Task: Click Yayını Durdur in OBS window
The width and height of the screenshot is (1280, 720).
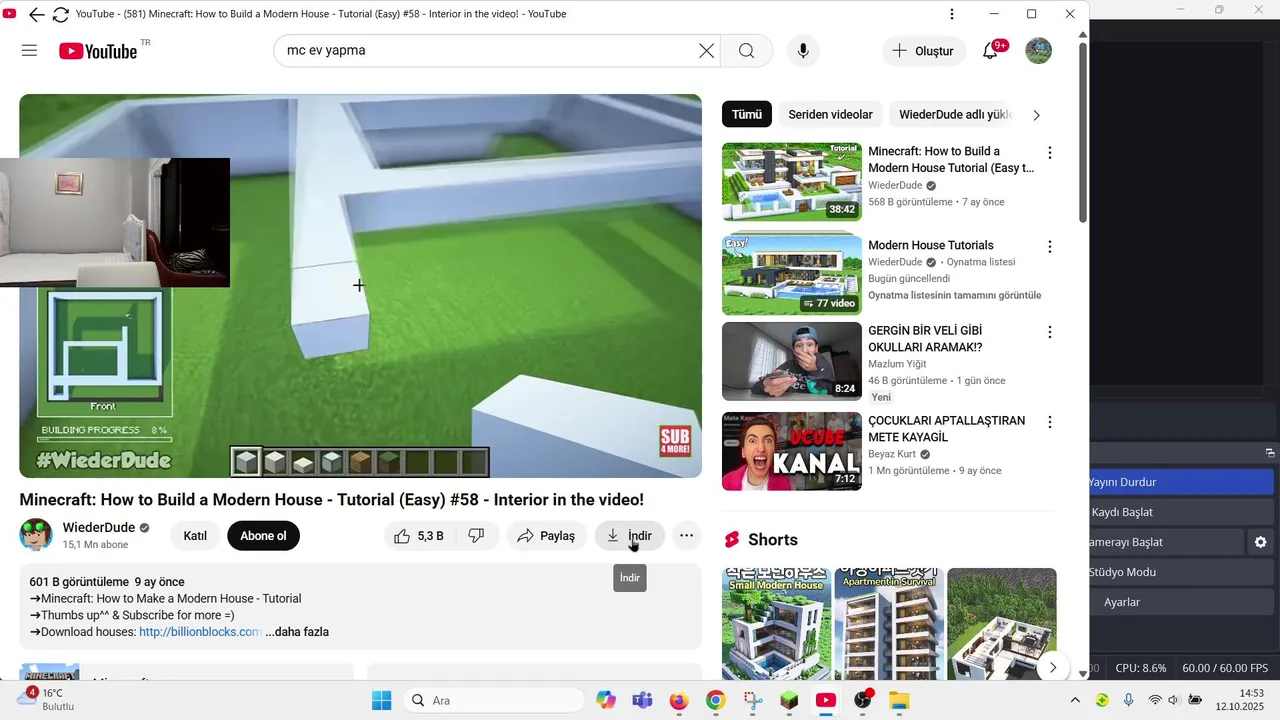Action: (x=1181, y=482)
